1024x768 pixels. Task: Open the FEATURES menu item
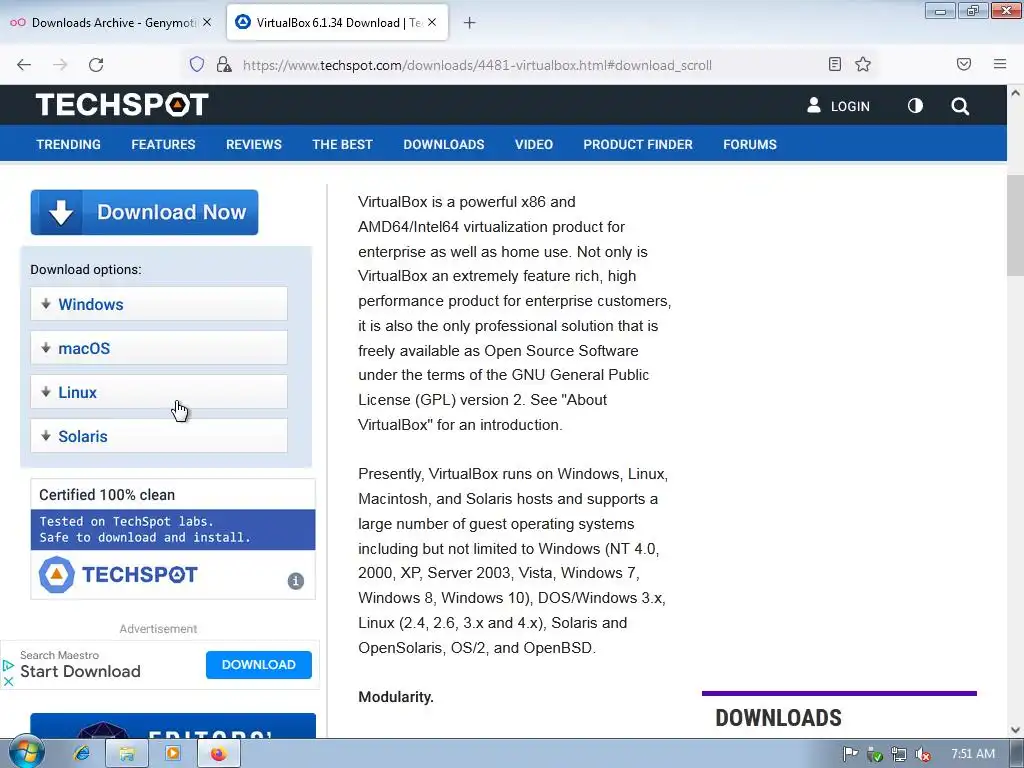click(163, 144)
